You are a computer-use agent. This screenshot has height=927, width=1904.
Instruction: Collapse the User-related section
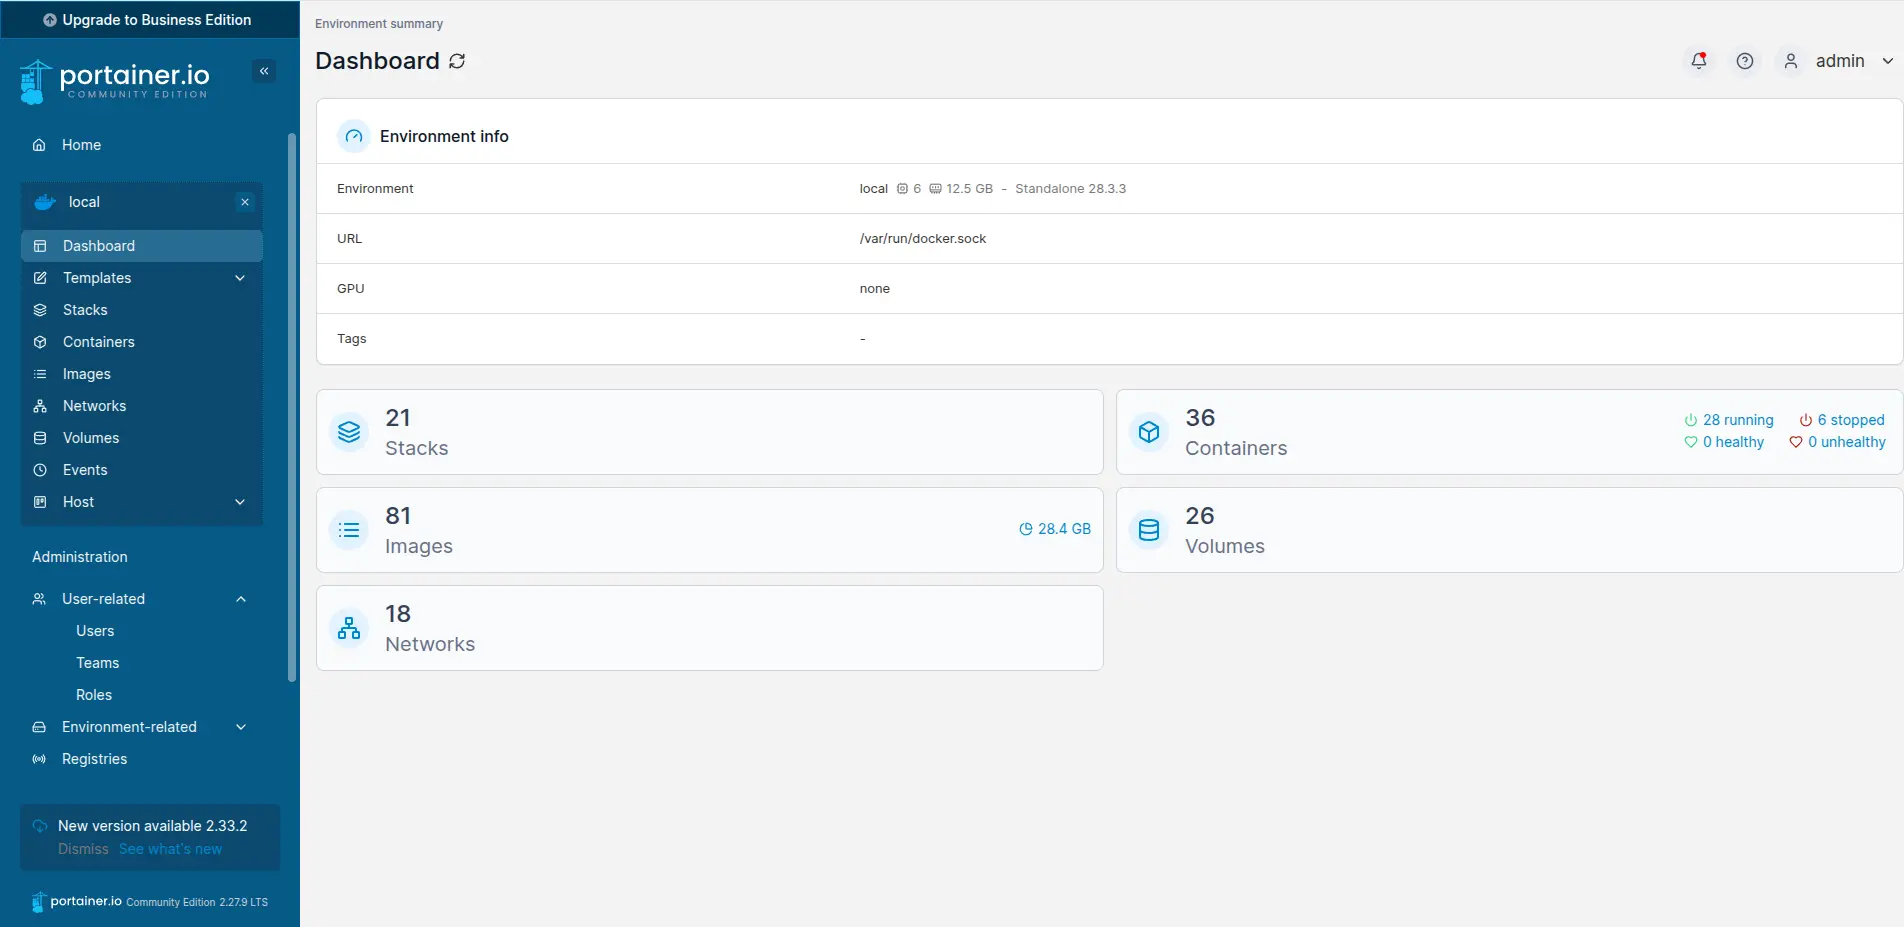241,599
